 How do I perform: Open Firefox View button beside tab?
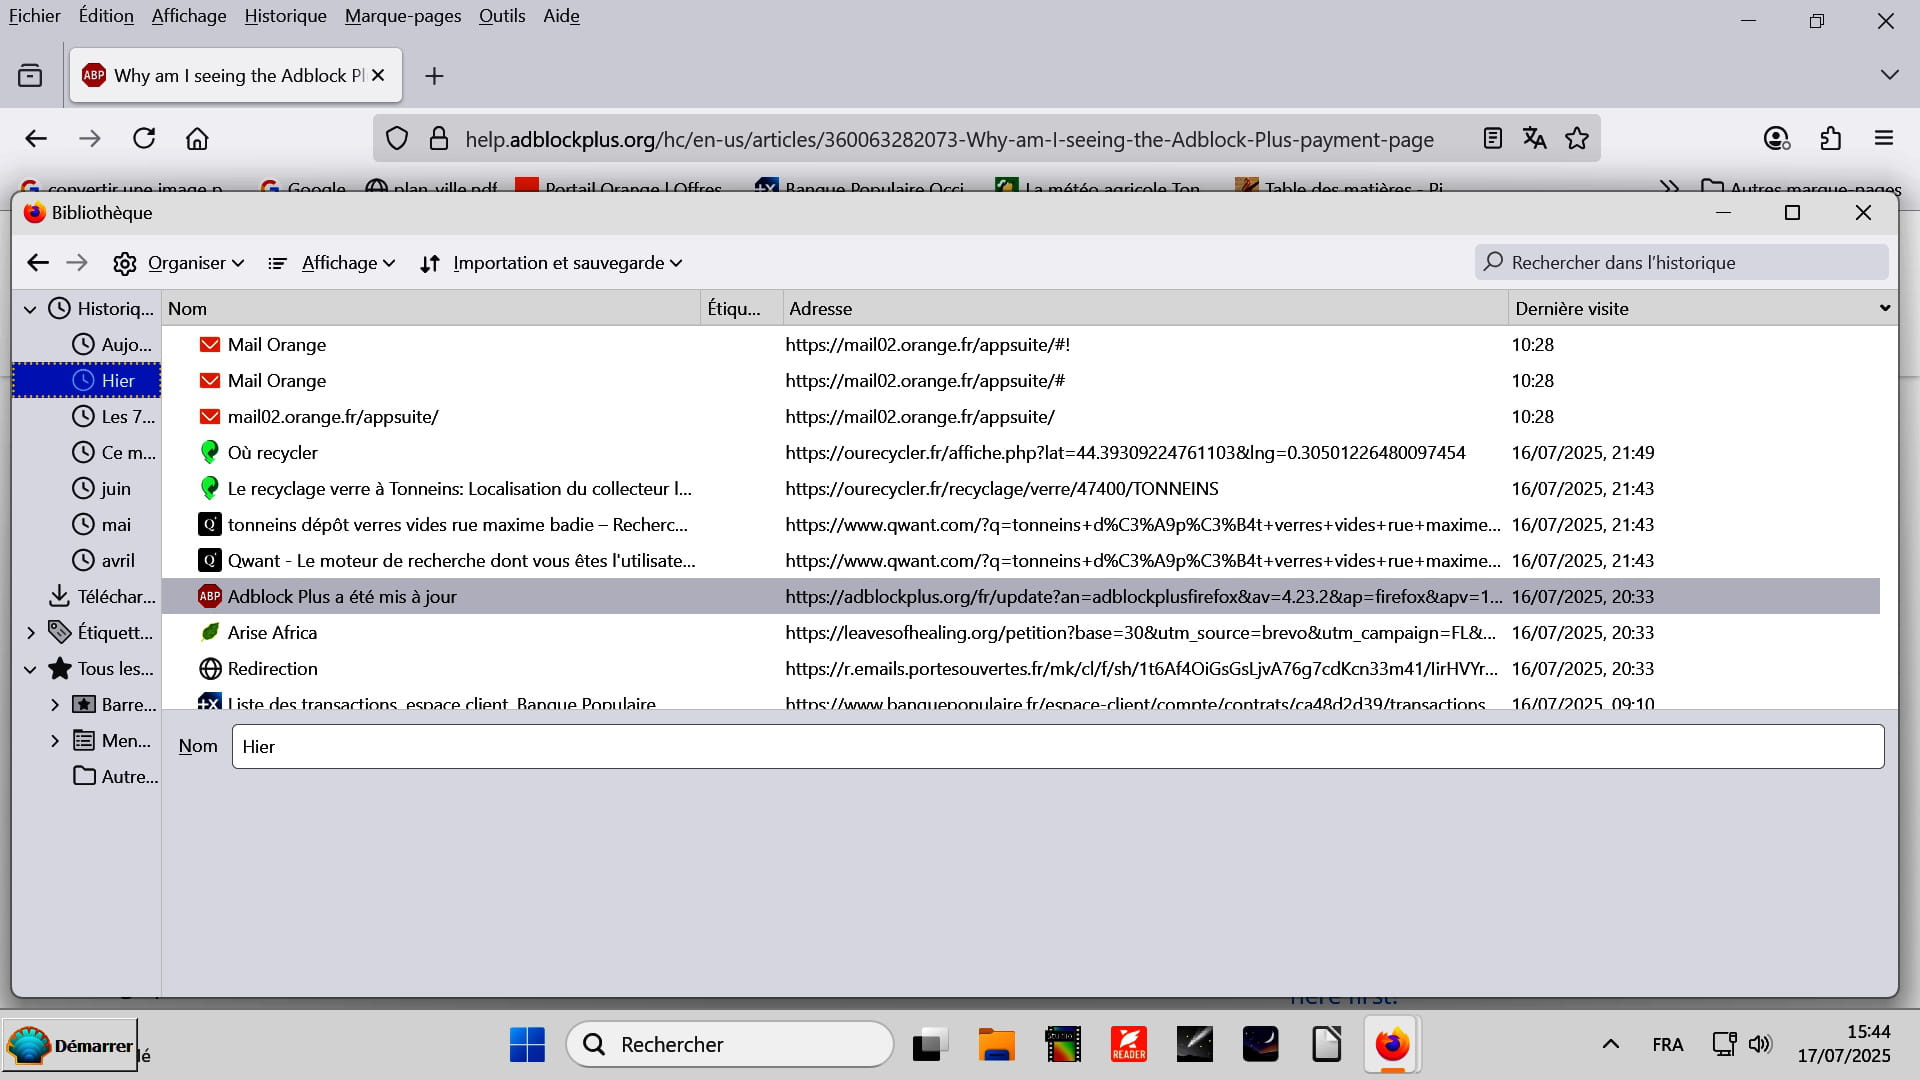(x=30, y=76)
